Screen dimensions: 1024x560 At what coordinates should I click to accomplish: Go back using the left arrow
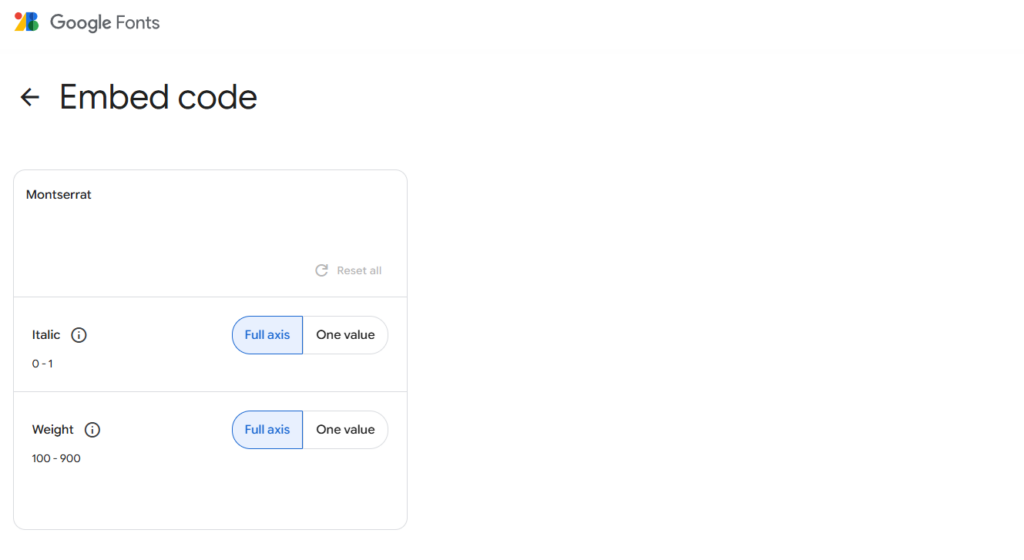pos(30,97)
